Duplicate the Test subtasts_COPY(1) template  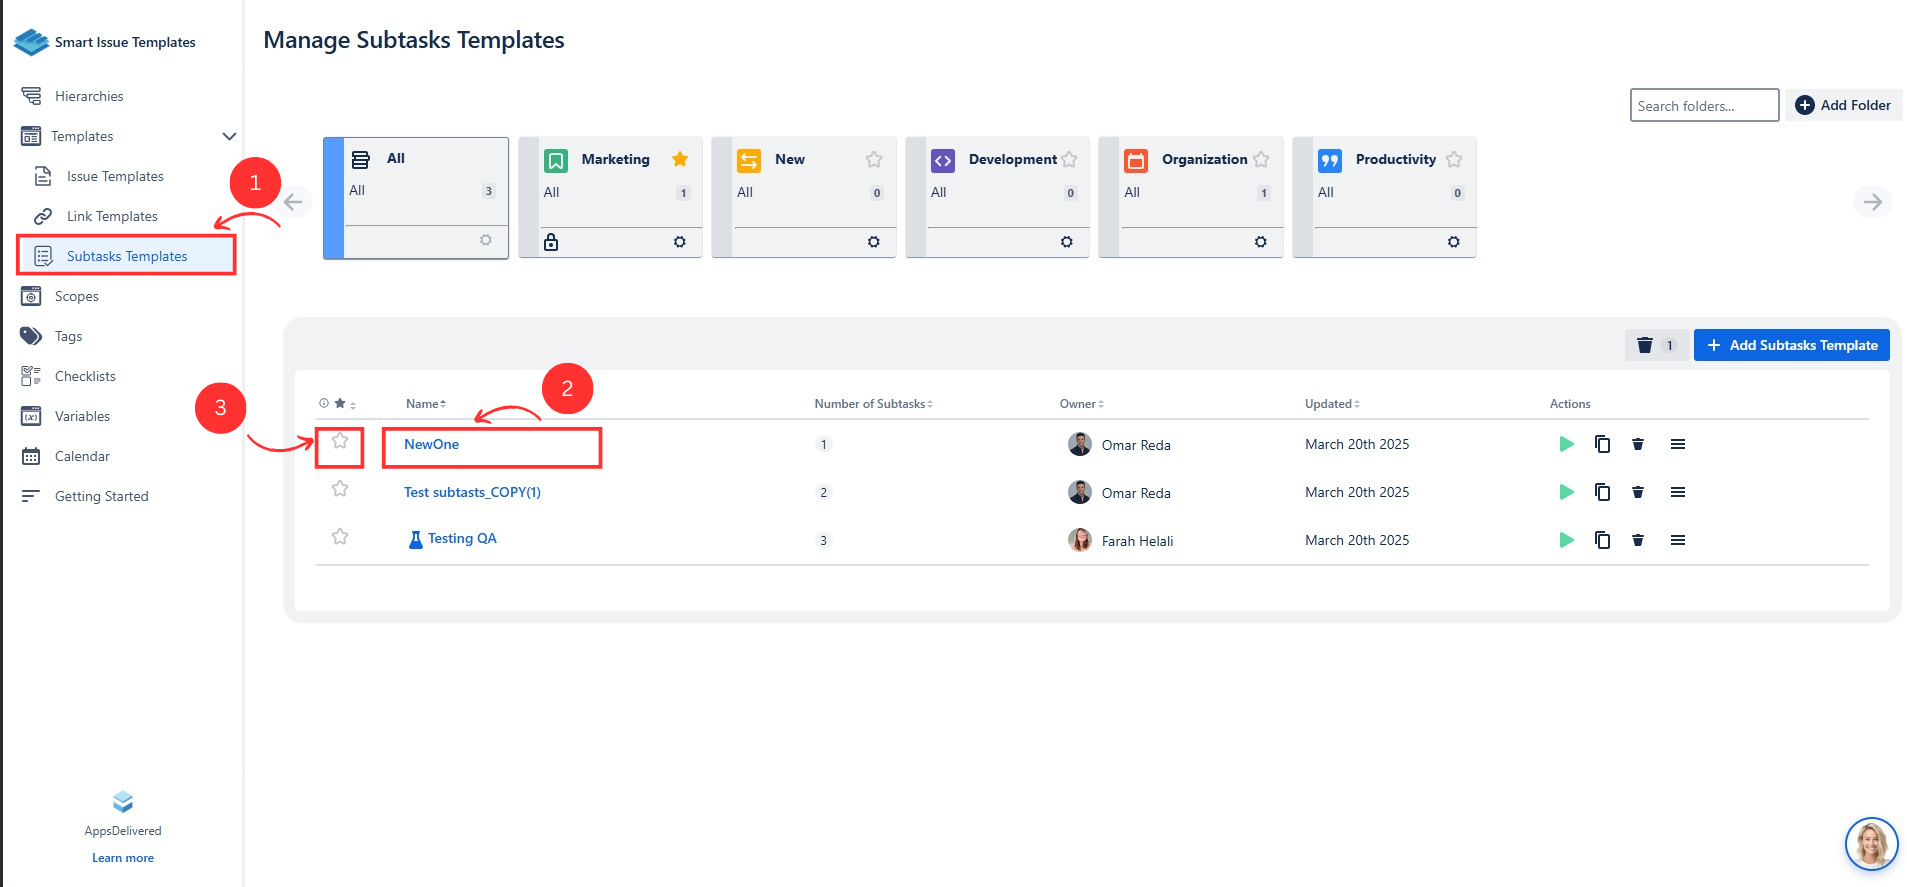click(1602, 492)
